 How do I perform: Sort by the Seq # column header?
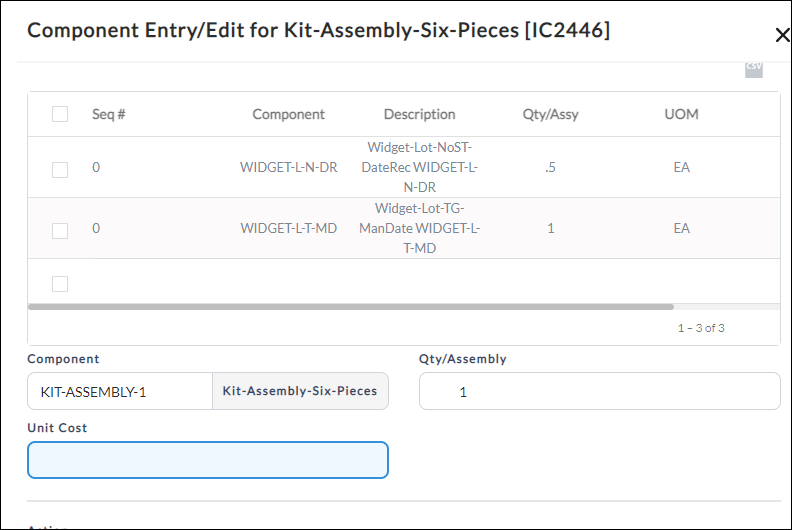click(109, 114)
